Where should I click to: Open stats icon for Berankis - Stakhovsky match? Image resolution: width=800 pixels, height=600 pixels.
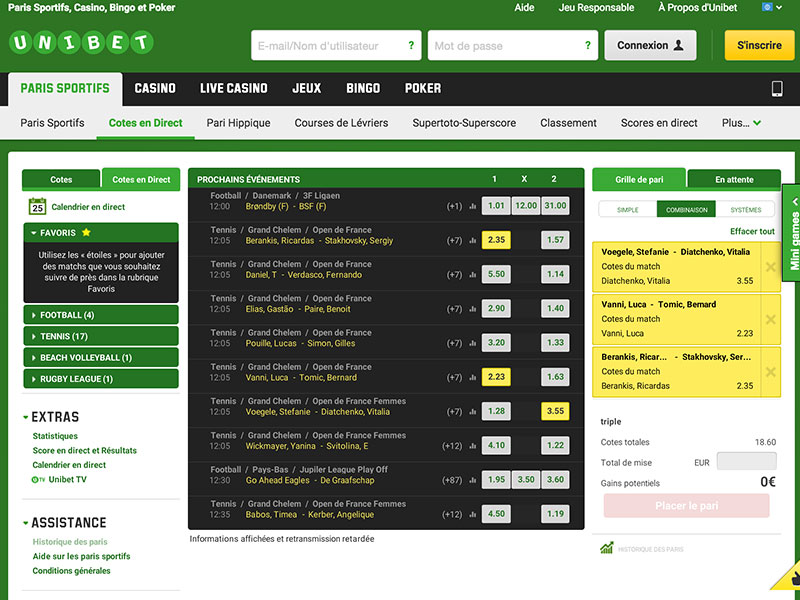(472, 240)
